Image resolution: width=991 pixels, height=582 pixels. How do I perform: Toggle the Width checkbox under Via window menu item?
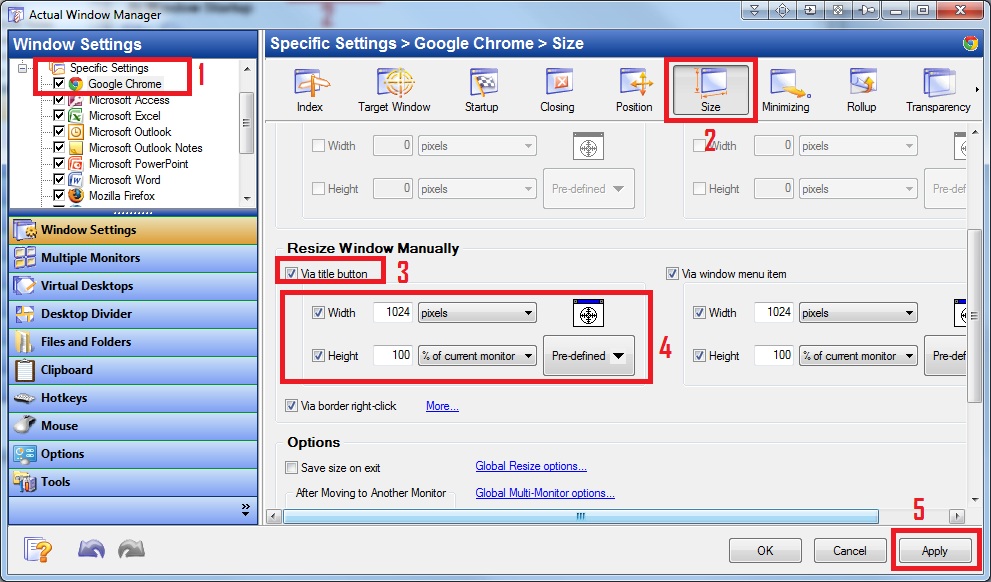pos(700,312)
